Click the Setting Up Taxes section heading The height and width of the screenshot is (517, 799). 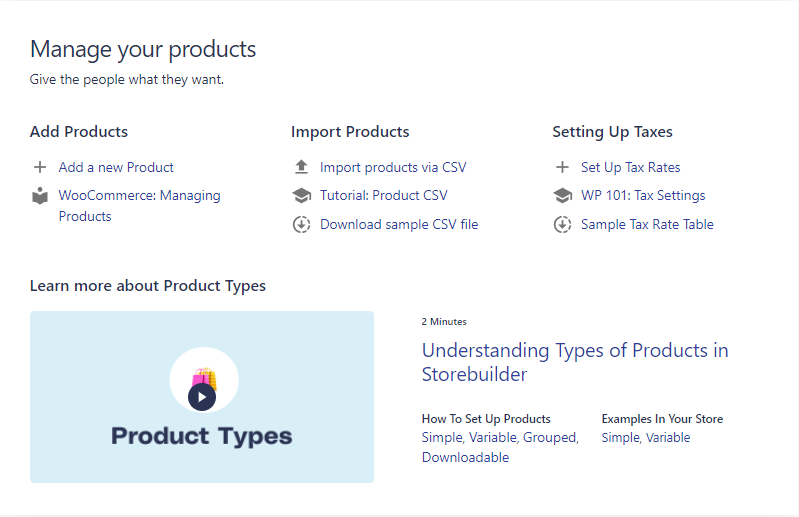click(612, 132)
